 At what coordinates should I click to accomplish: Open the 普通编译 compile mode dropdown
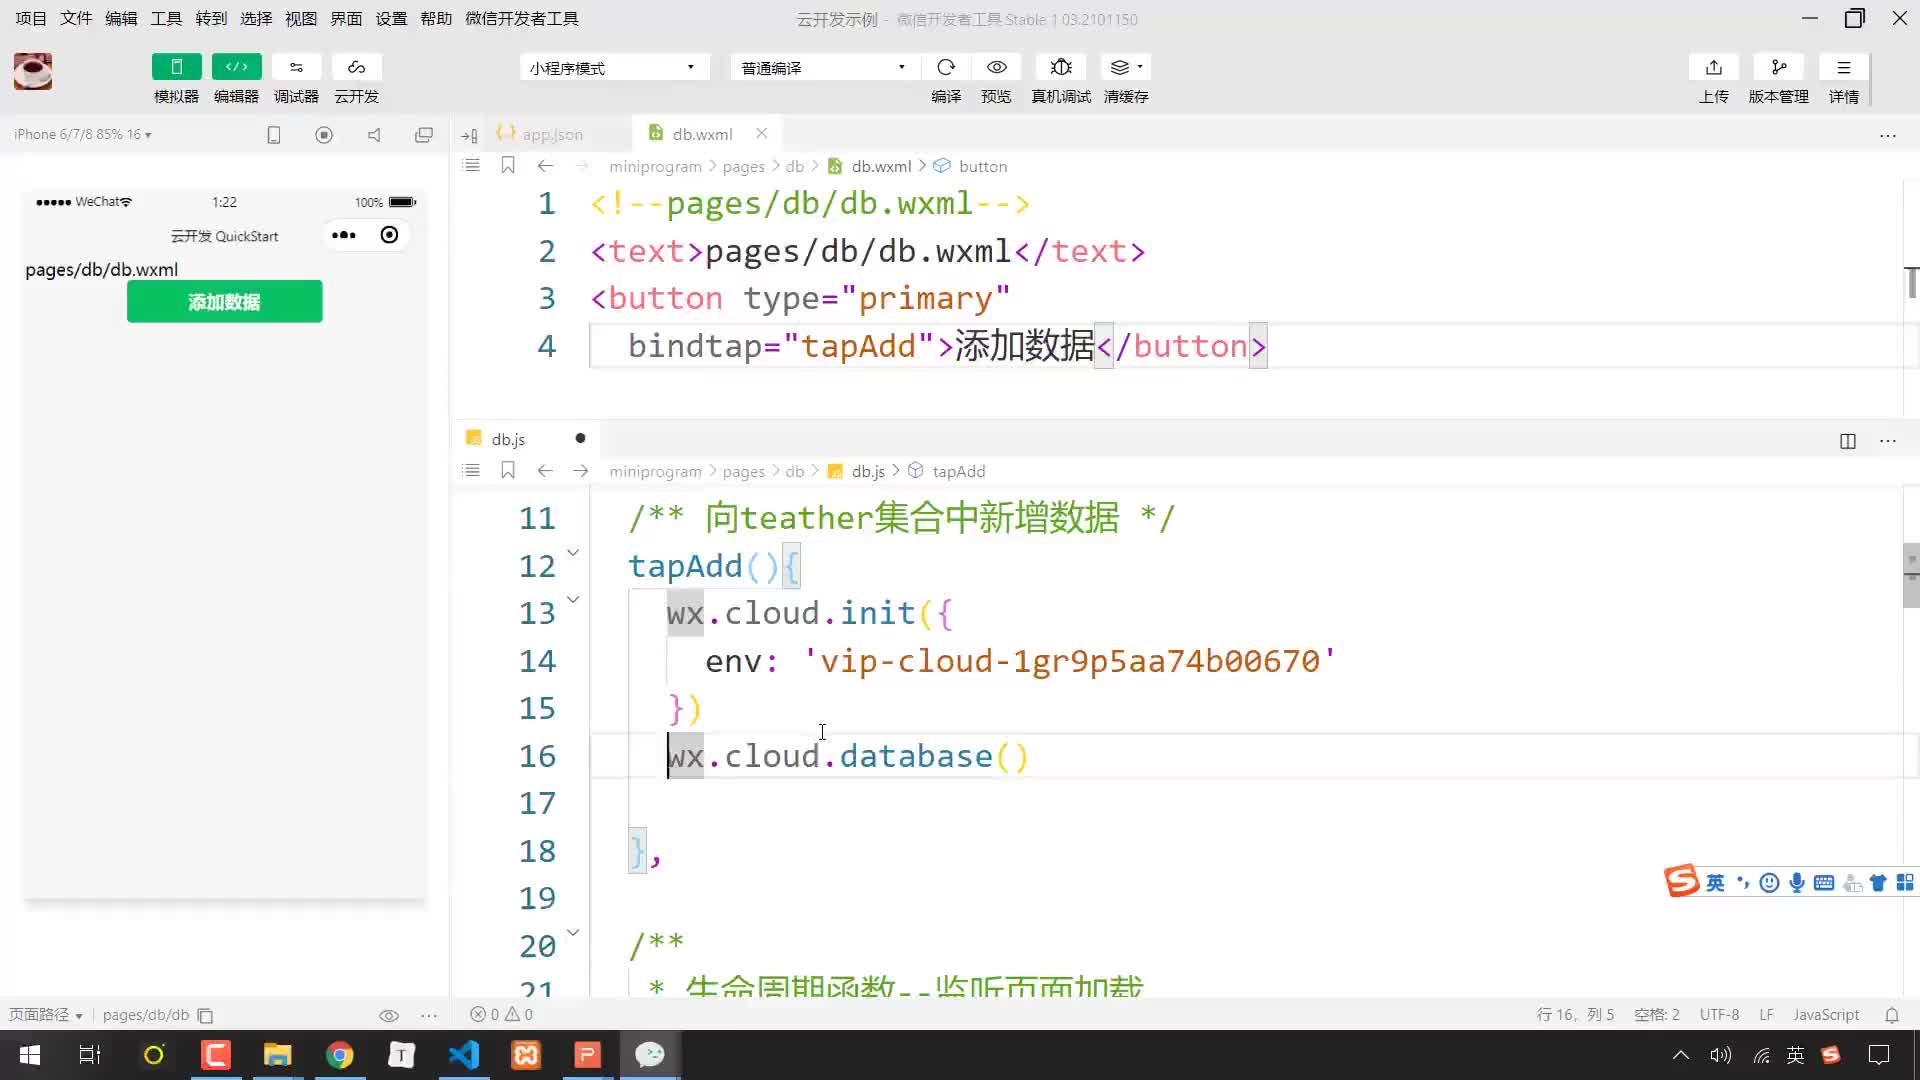click(822, 67)
